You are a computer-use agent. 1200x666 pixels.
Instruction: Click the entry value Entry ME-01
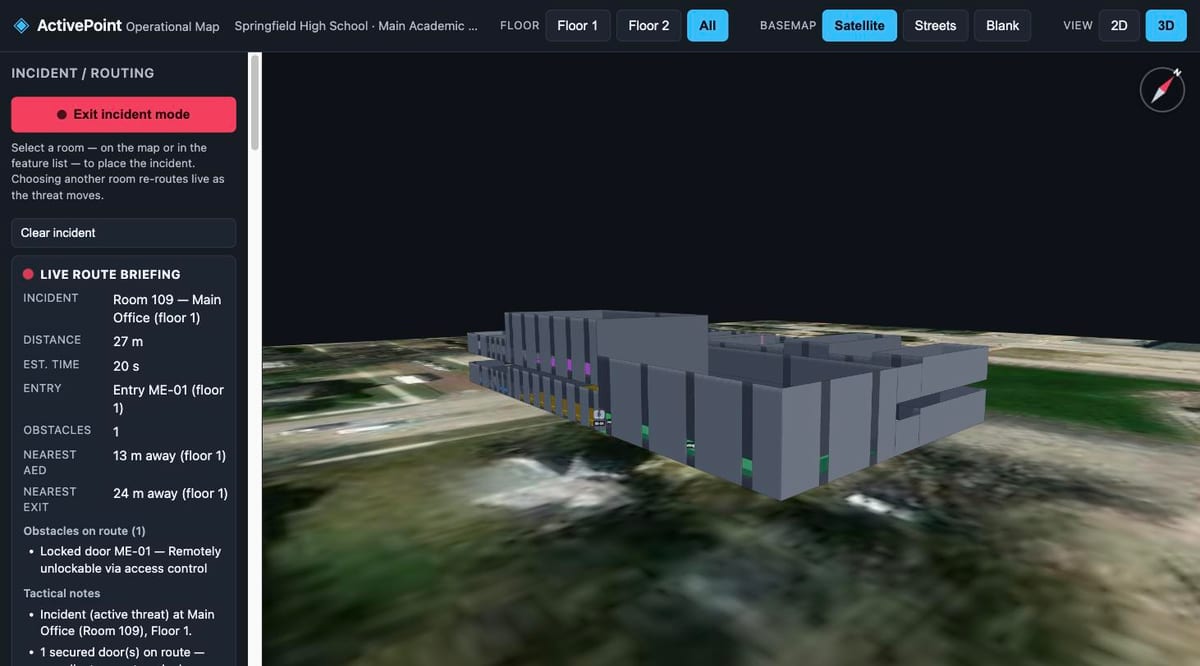click(168, 399)
